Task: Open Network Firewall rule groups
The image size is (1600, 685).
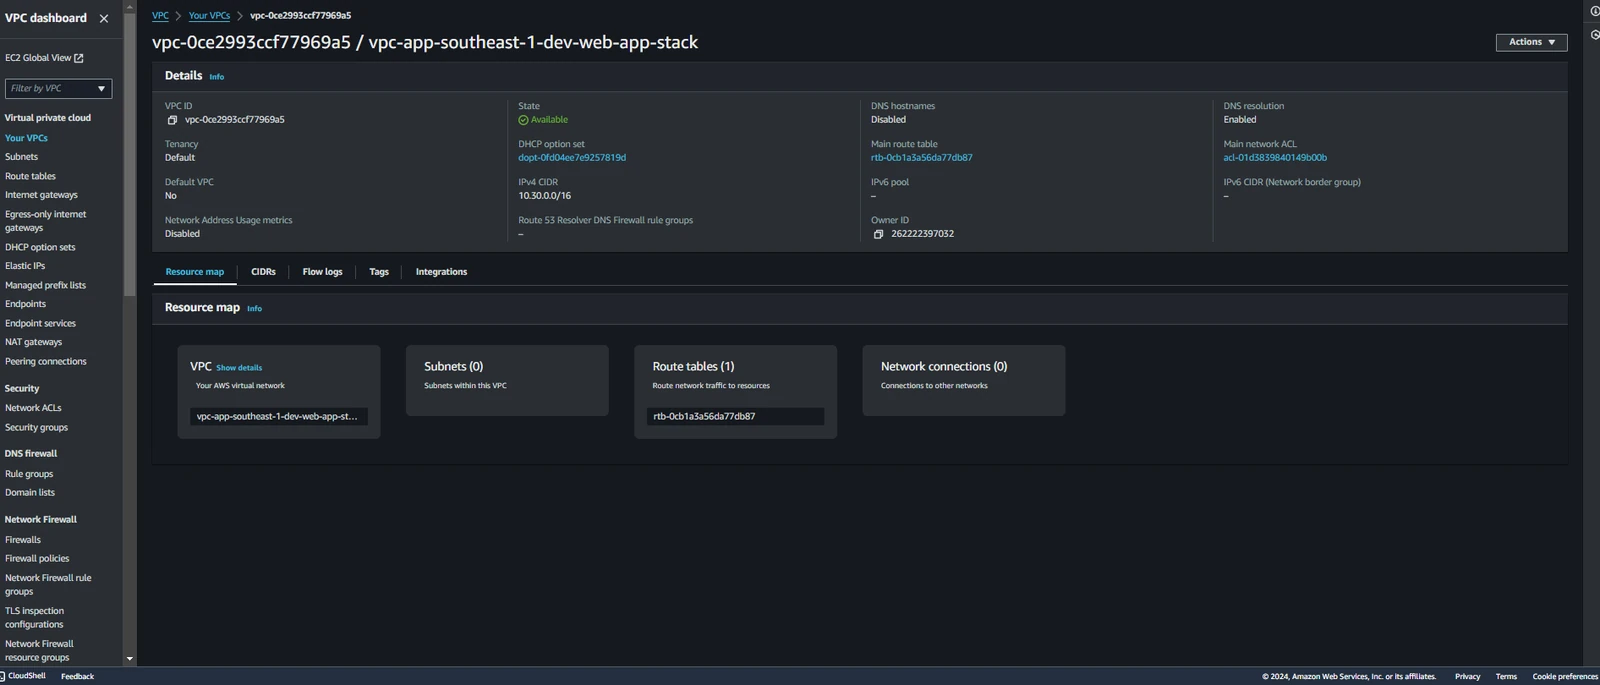Action: (48, 585)
